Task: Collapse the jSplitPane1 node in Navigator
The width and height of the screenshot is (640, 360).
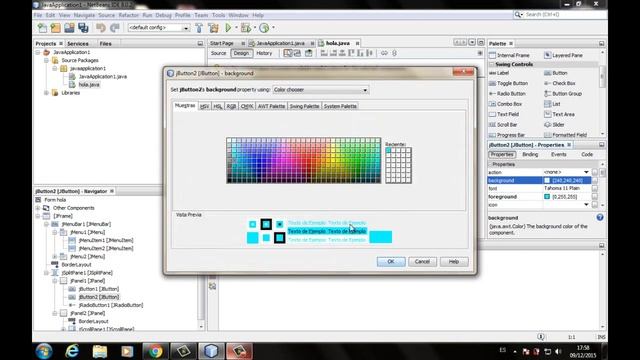Action: pyautogui.click(x=46, y=273)
